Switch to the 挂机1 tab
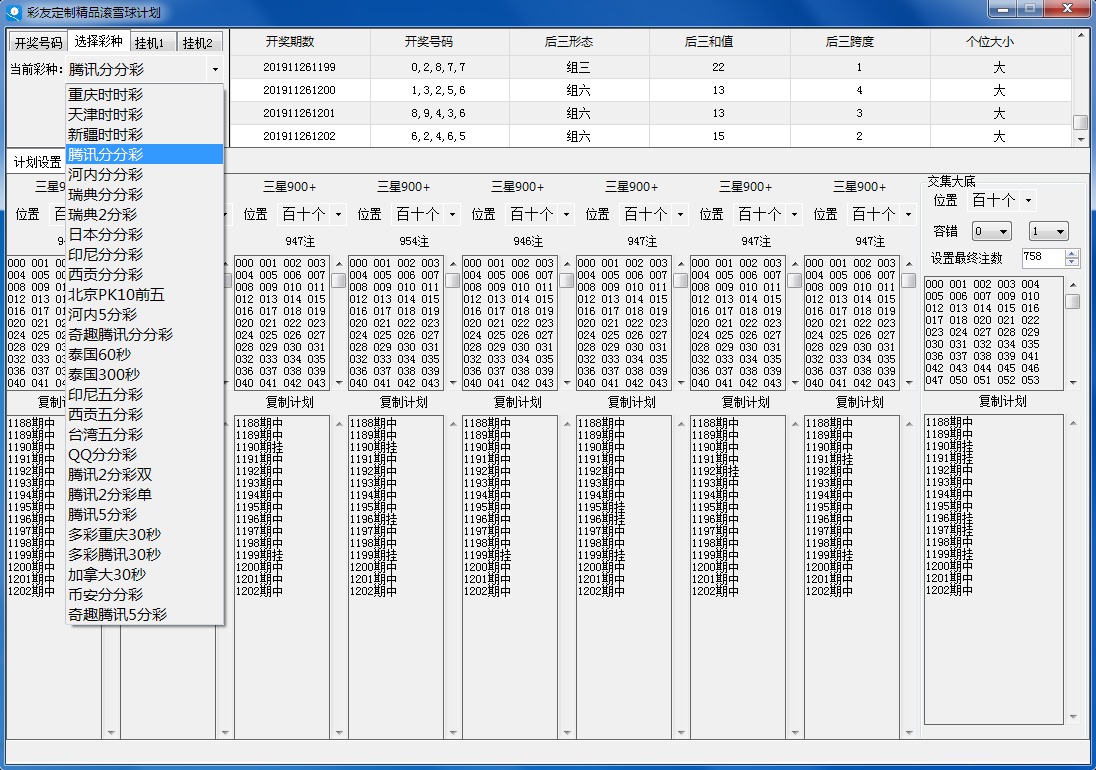 [149, 43]
